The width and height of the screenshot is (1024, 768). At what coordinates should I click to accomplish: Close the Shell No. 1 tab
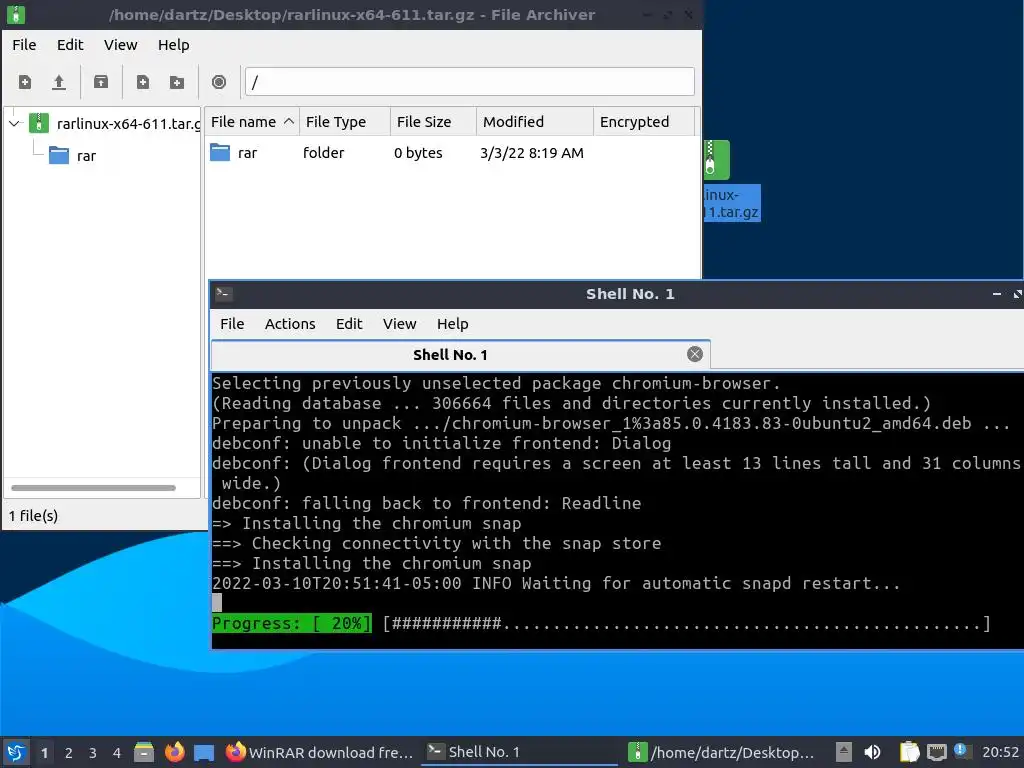tap(695, 354)
